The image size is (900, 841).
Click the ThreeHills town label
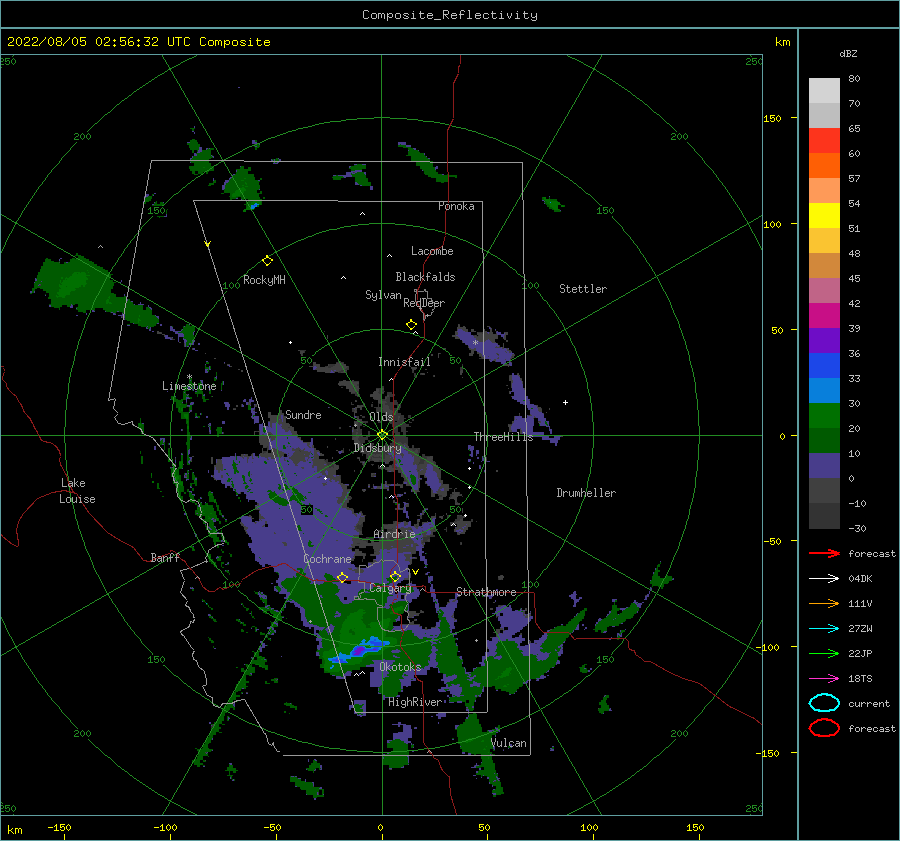503,437
